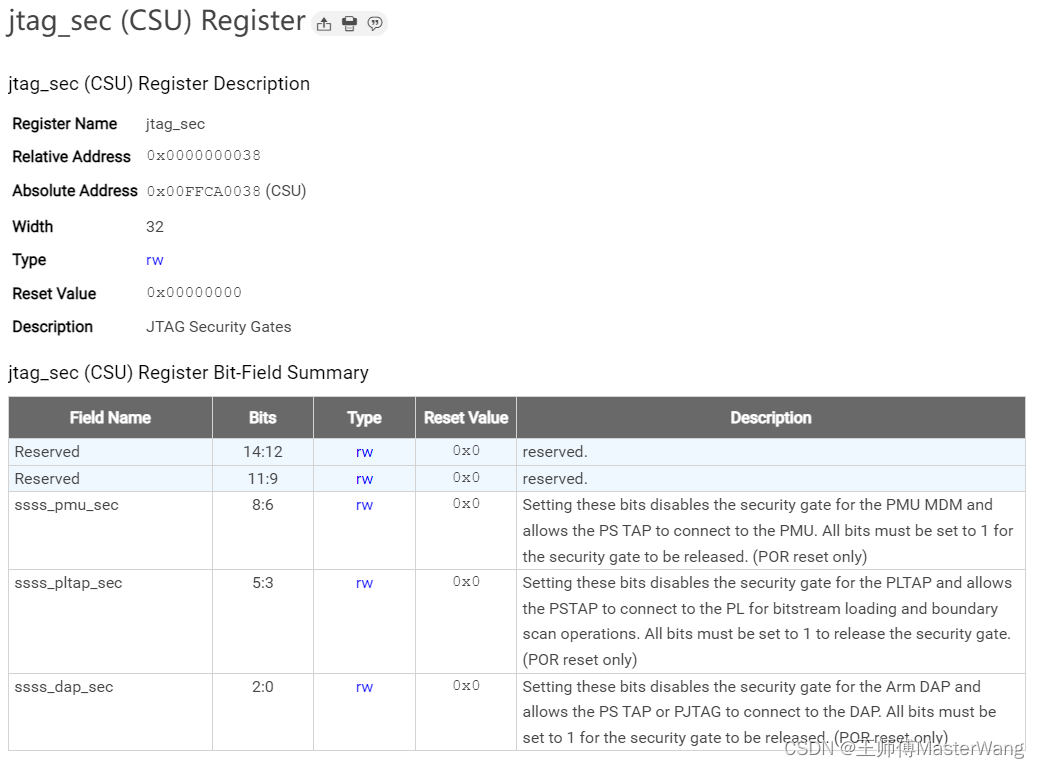Click the rw link for ssss_dap_sec row
1039x768 pixels.
[364, 687]
